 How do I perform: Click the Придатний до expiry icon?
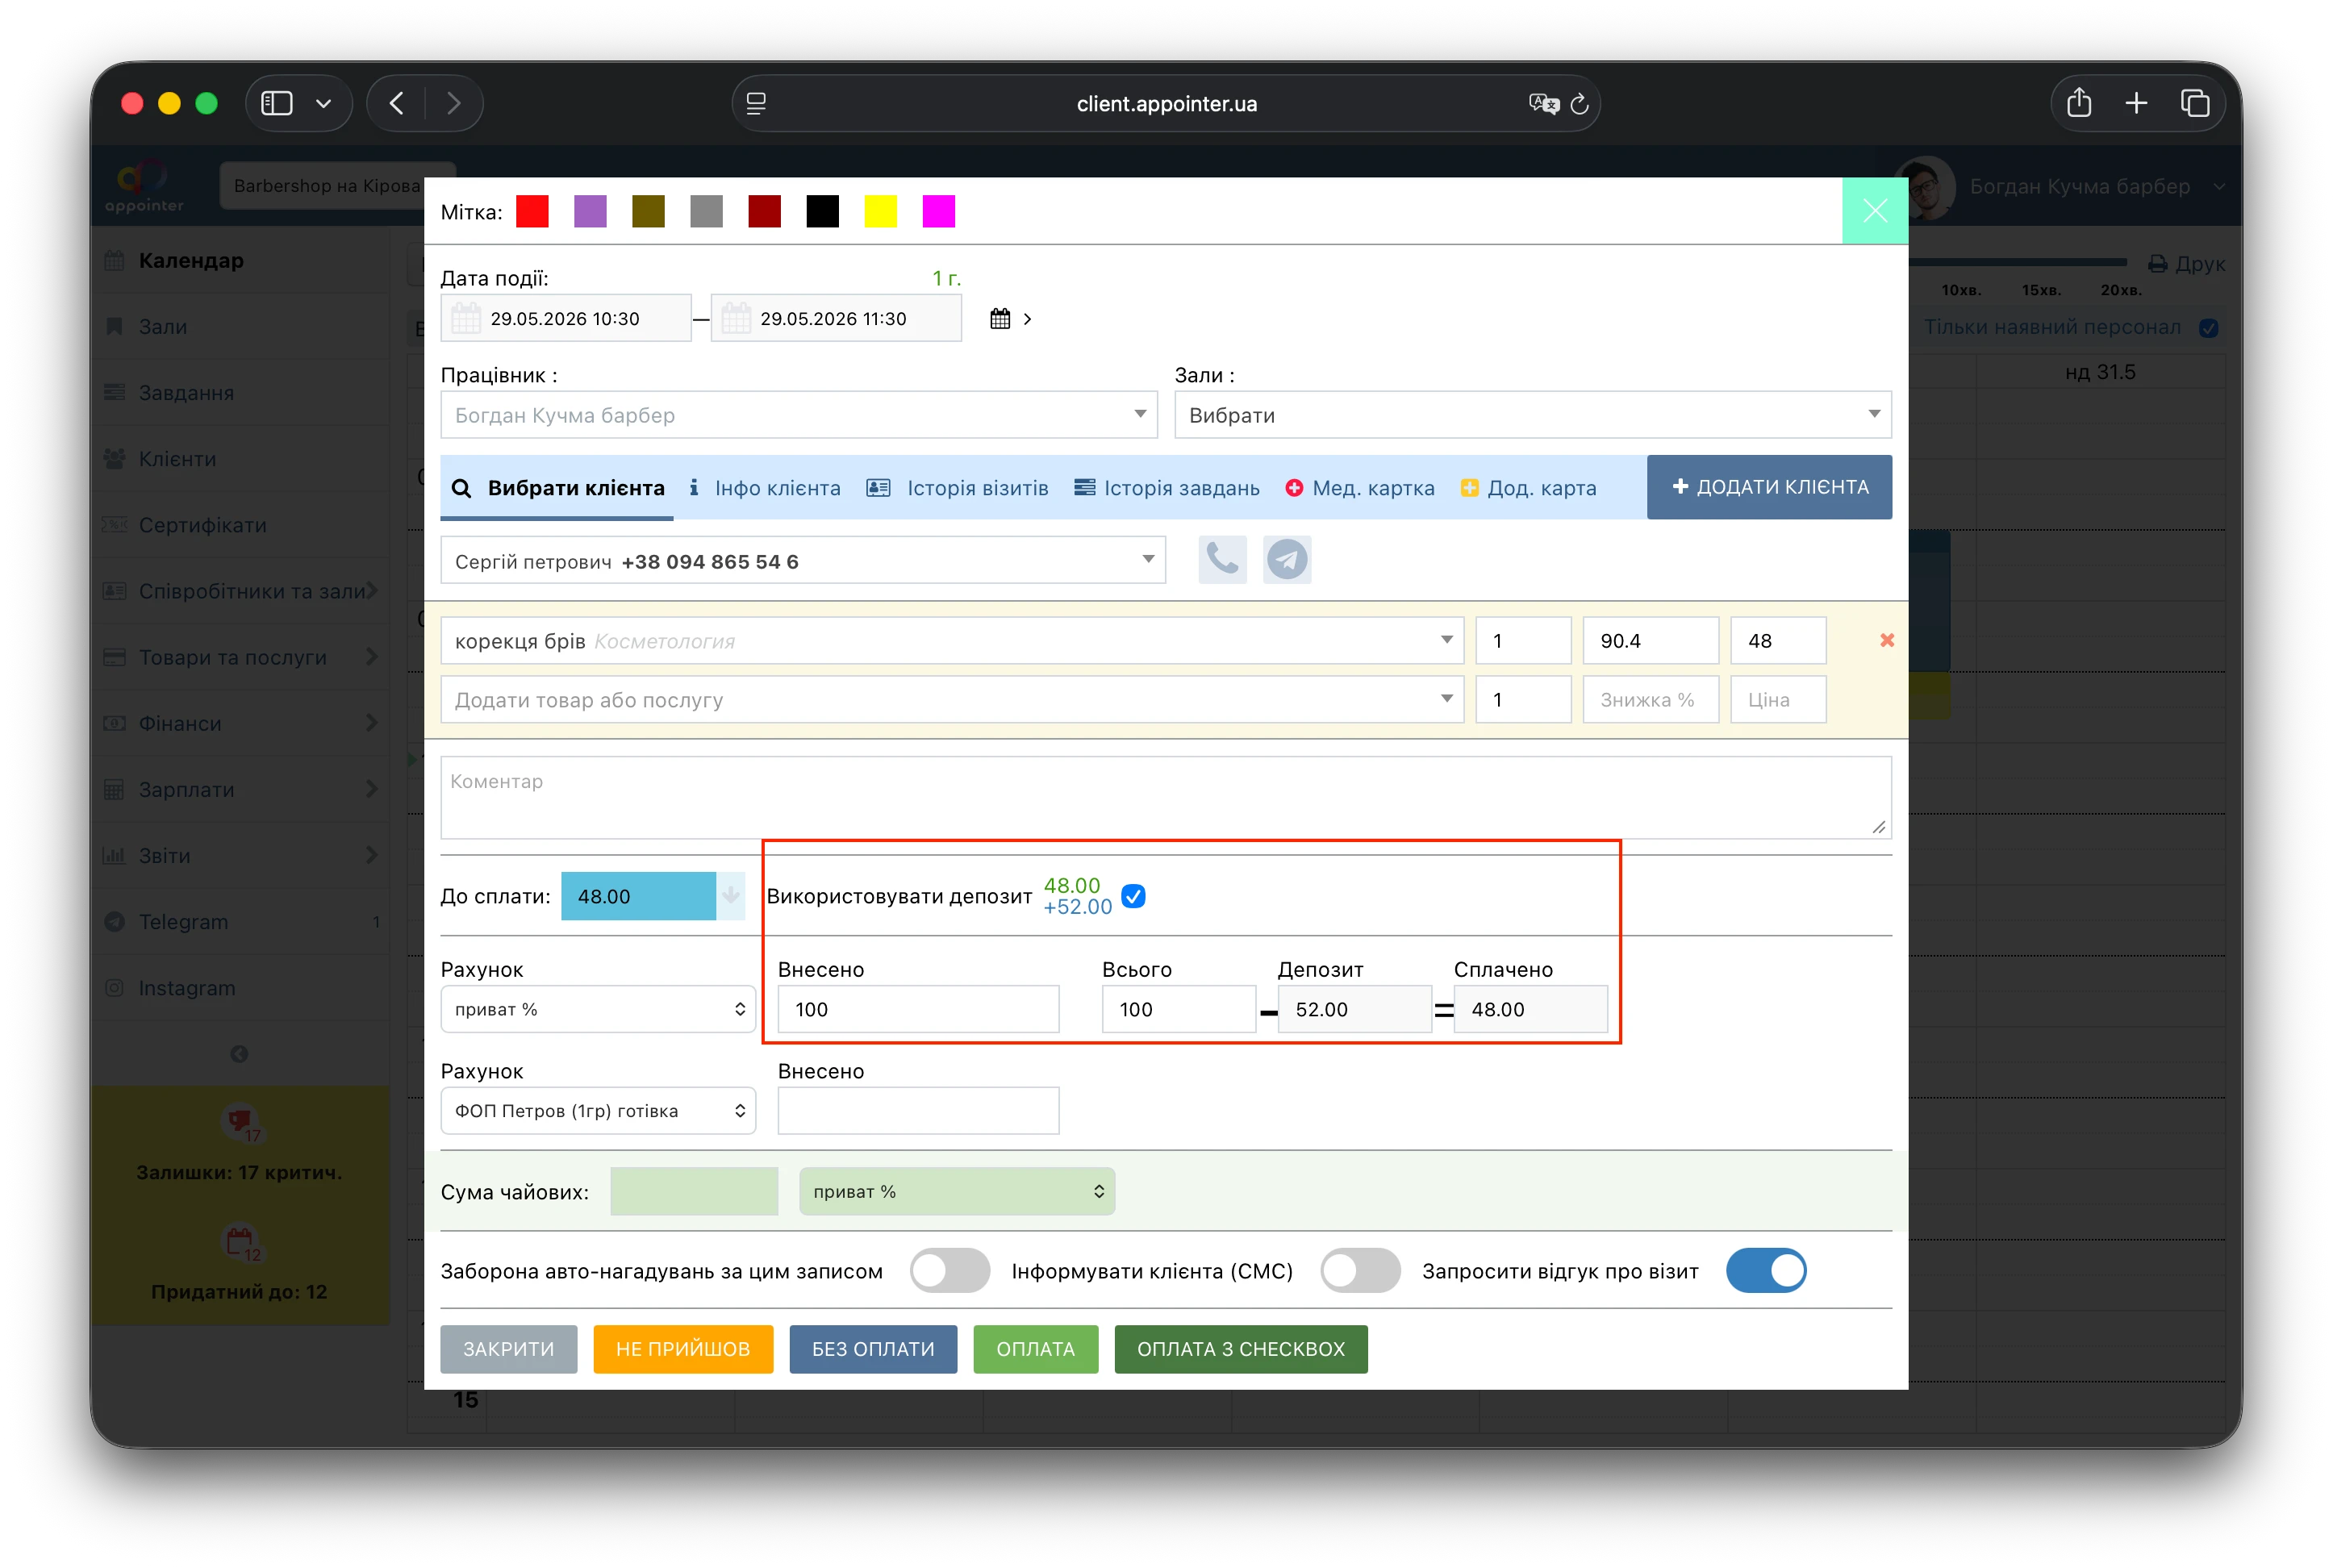240,1243
